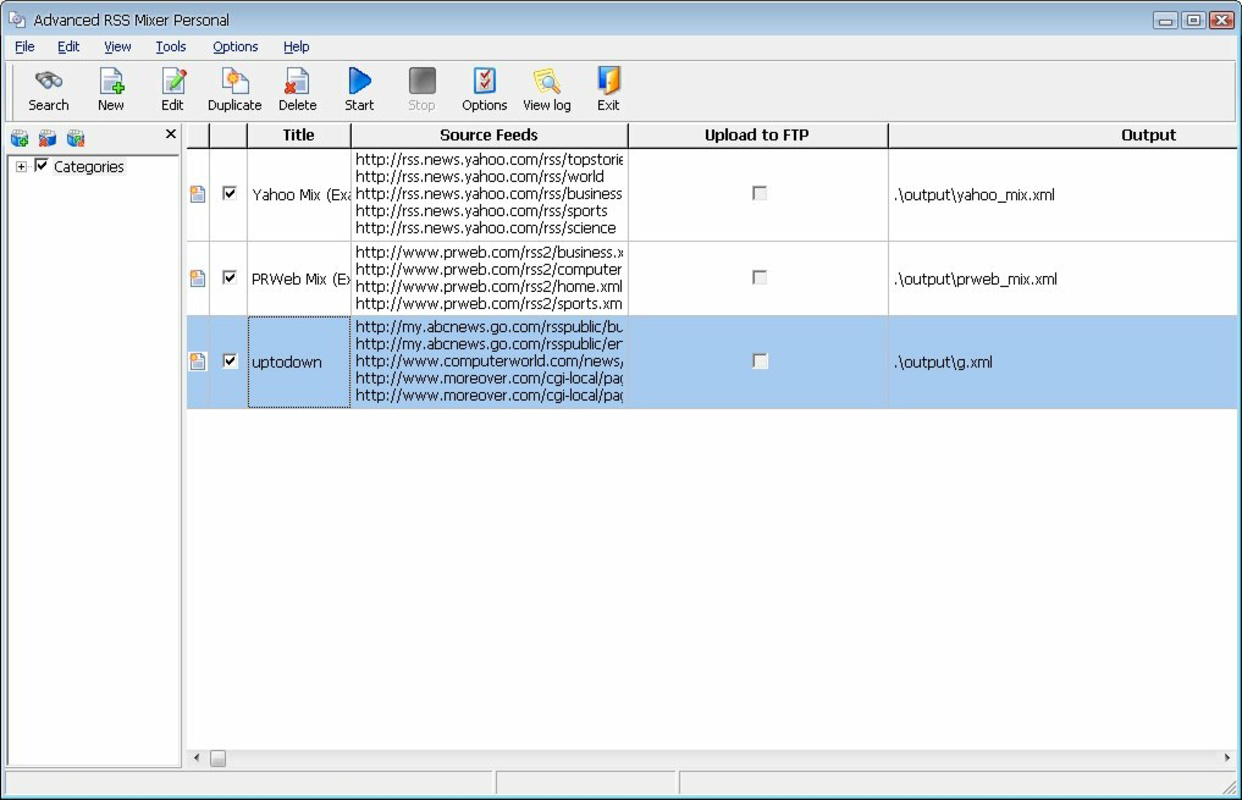Select the uptodown title cell
The height and width of the screenshot is (800, 1242).
click(299, 362)
